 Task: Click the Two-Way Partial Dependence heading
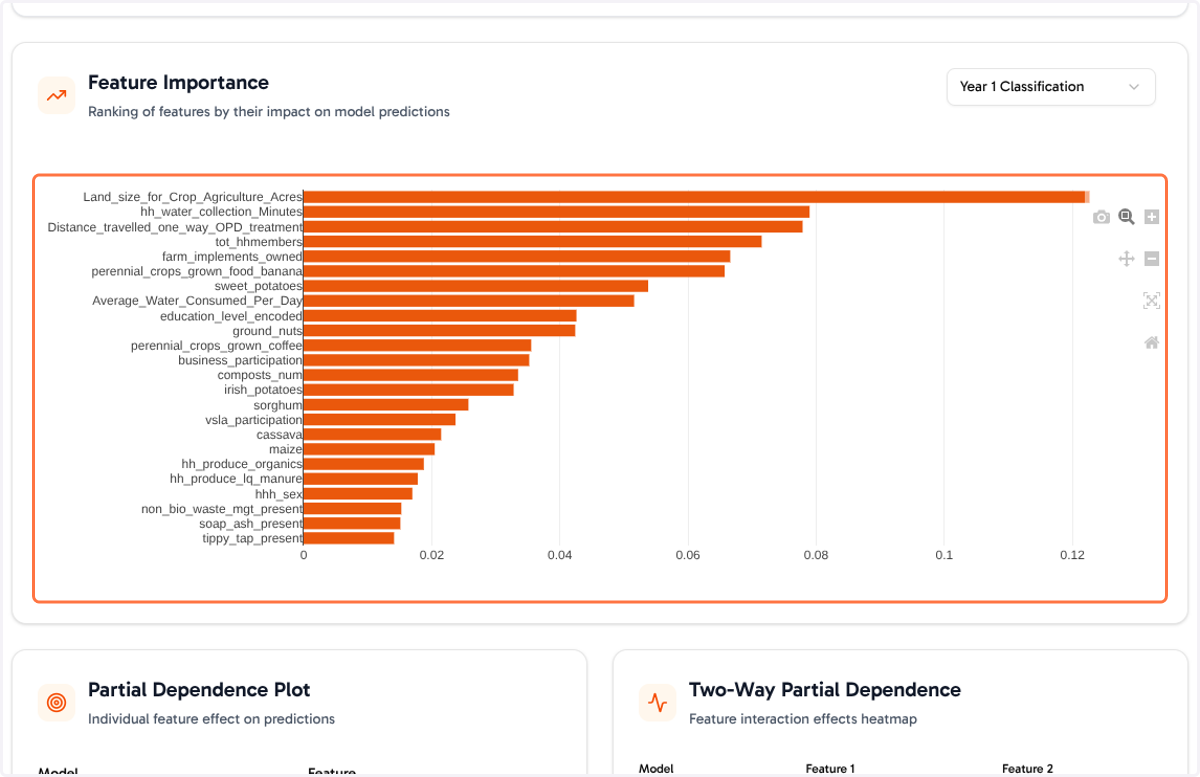[x=825, y=690]
